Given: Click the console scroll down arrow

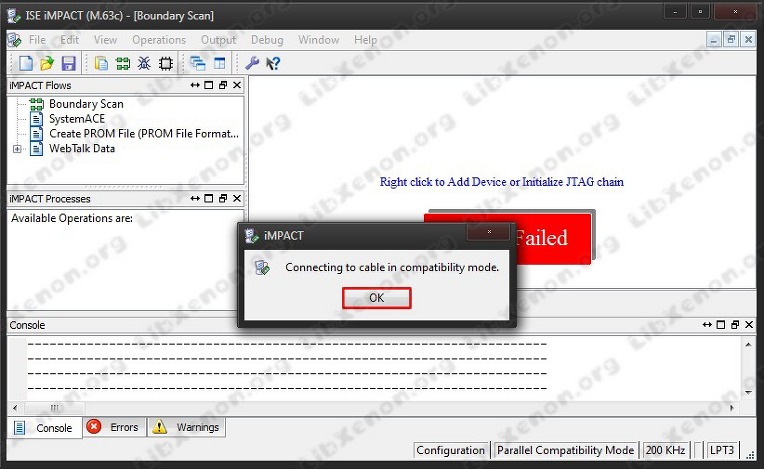Looking at the screenshot, I should [748, 393].
